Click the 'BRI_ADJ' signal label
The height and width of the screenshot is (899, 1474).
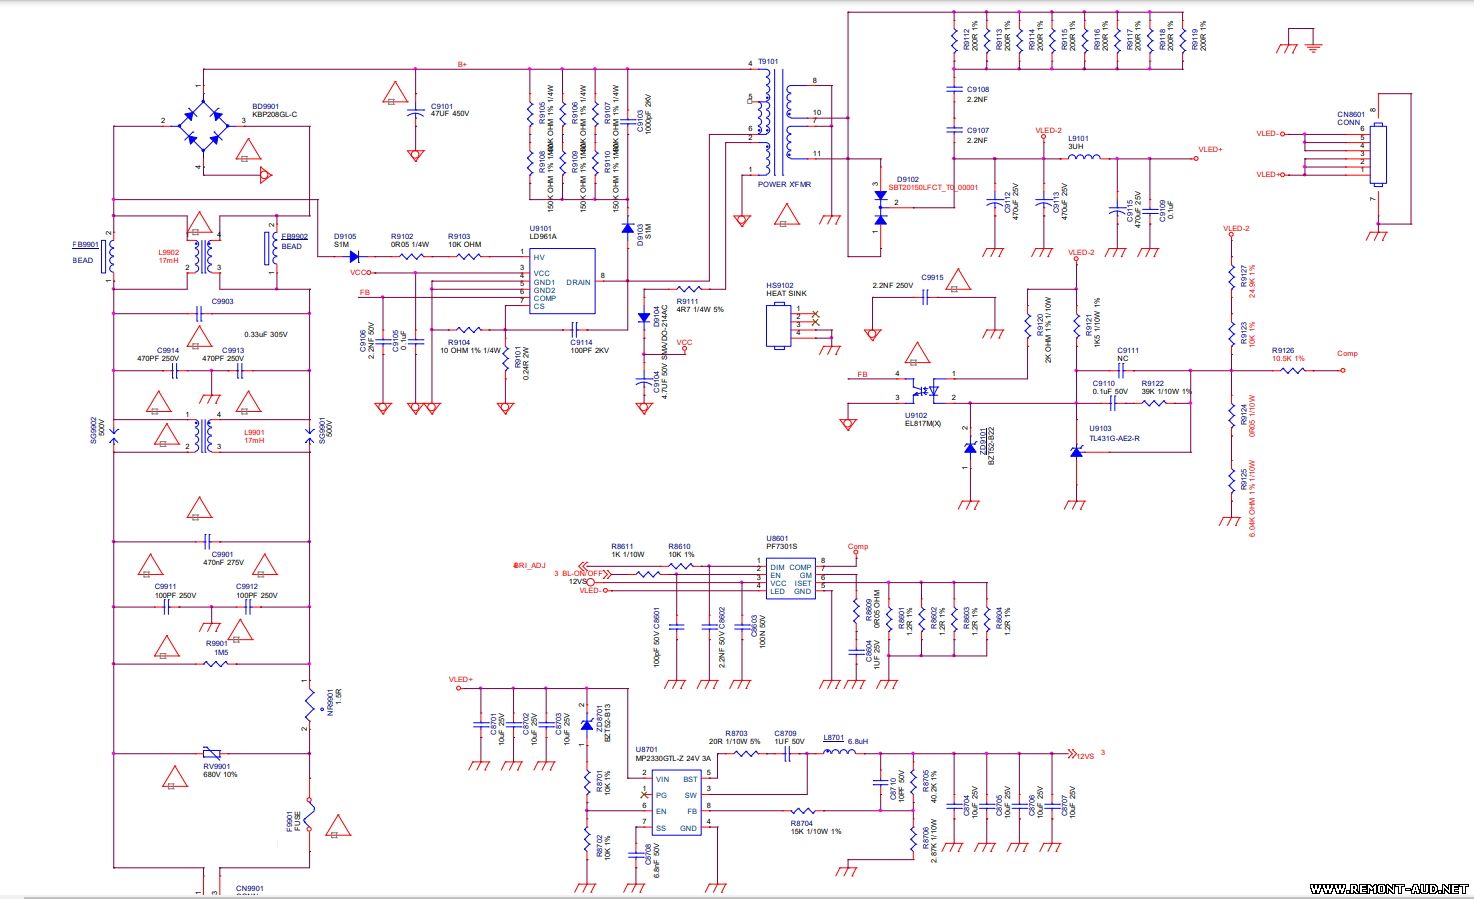529,565
